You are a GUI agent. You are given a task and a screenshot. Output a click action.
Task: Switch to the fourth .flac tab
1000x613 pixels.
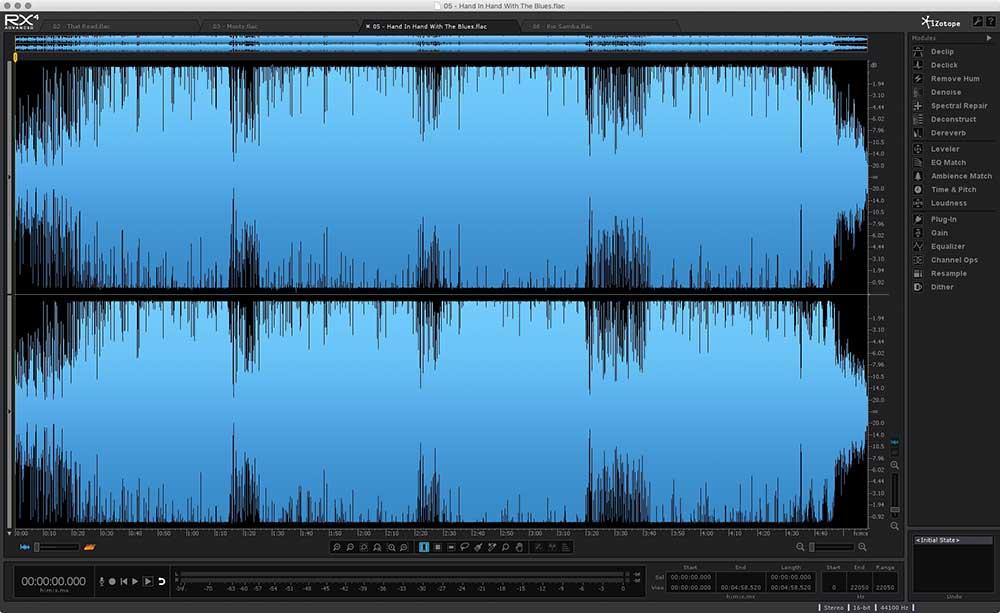562,27
